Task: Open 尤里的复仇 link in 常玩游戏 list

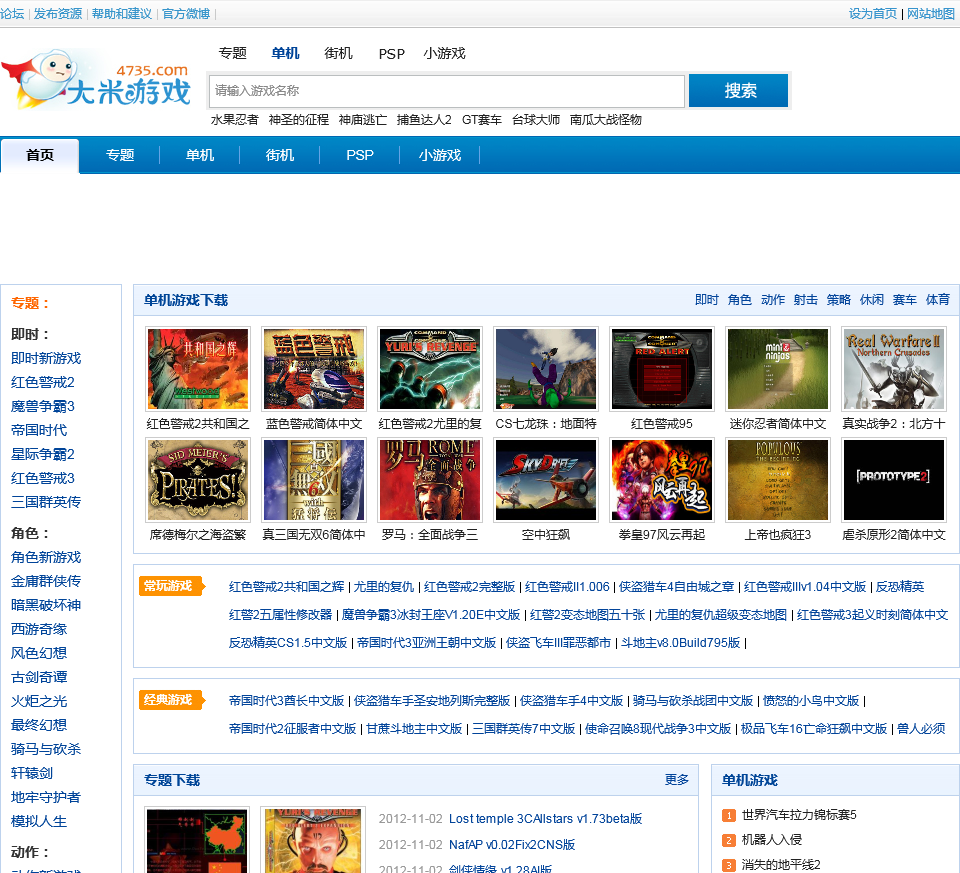Action: (x=384, y=586)
